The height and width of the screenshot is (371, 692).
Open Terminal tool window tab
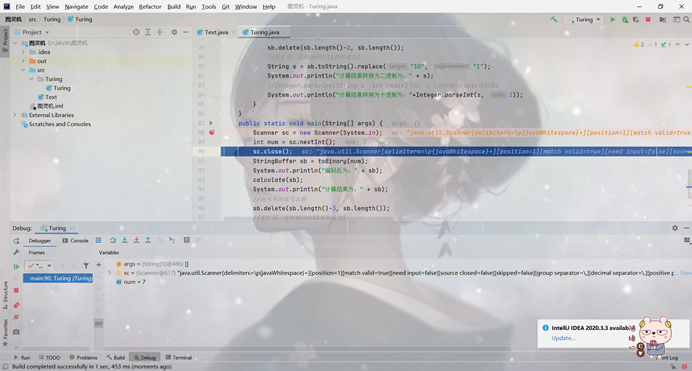[x=179, y=357]
